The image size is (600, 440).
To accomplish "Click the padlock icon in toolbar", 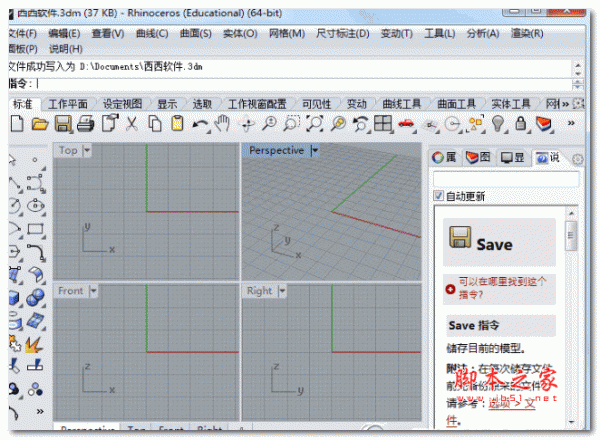I will (521, 124).
